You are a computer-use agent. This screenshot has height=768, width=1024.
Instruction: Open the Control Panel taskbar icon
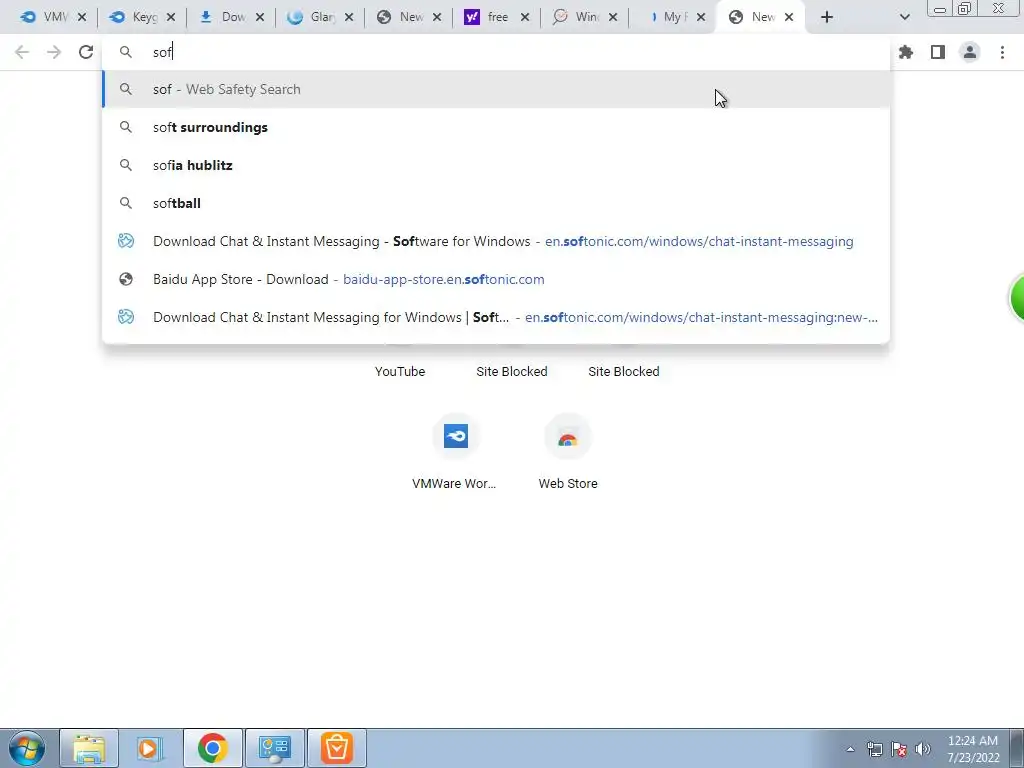(275, 748)
